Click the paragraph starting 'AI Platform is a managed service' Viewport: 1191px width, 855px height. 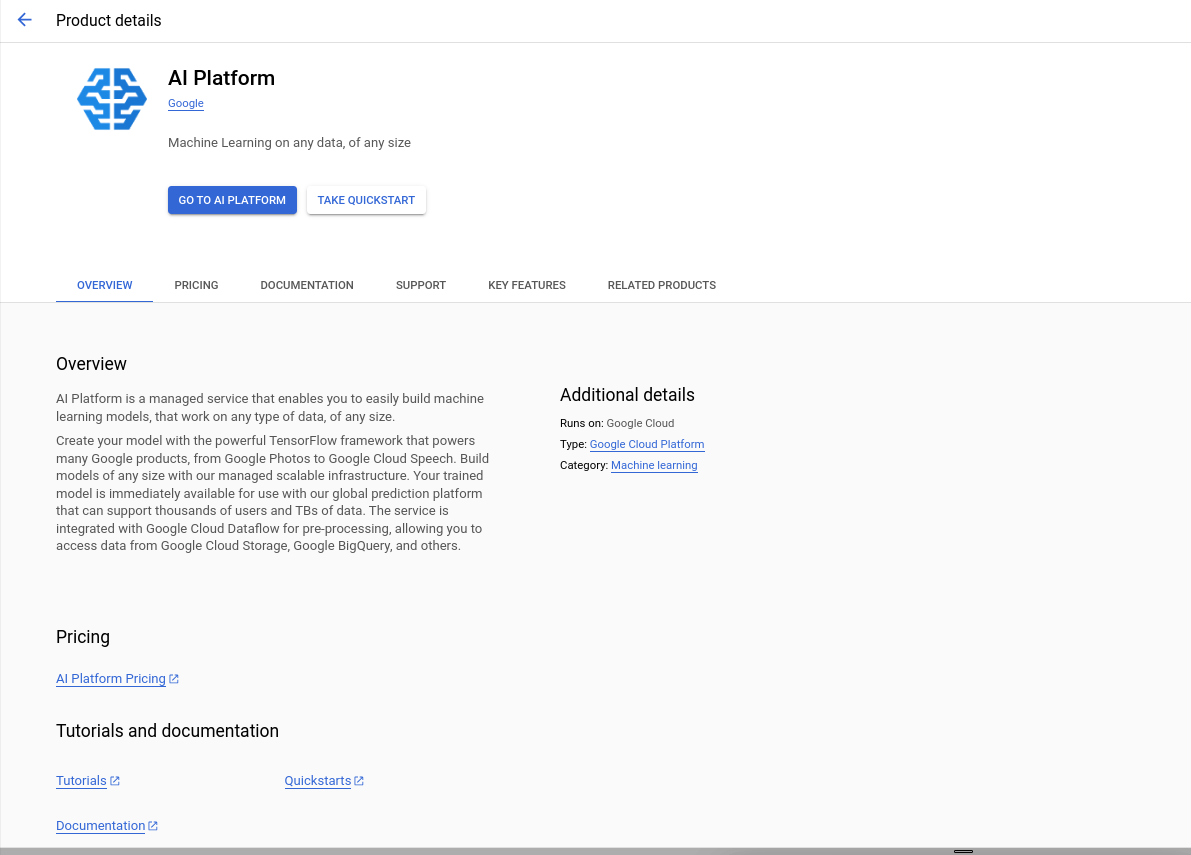(271, 408)
